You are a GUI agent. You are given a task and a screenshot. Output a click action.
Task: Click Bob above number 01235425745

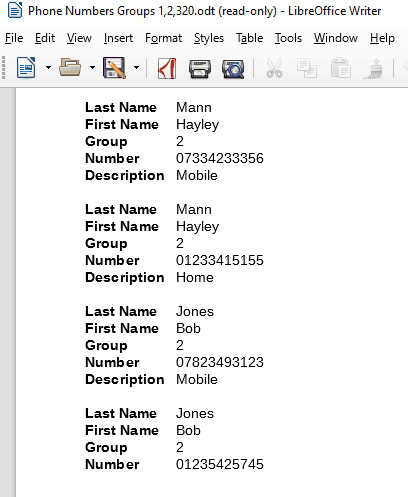click(x=188, y=430)
